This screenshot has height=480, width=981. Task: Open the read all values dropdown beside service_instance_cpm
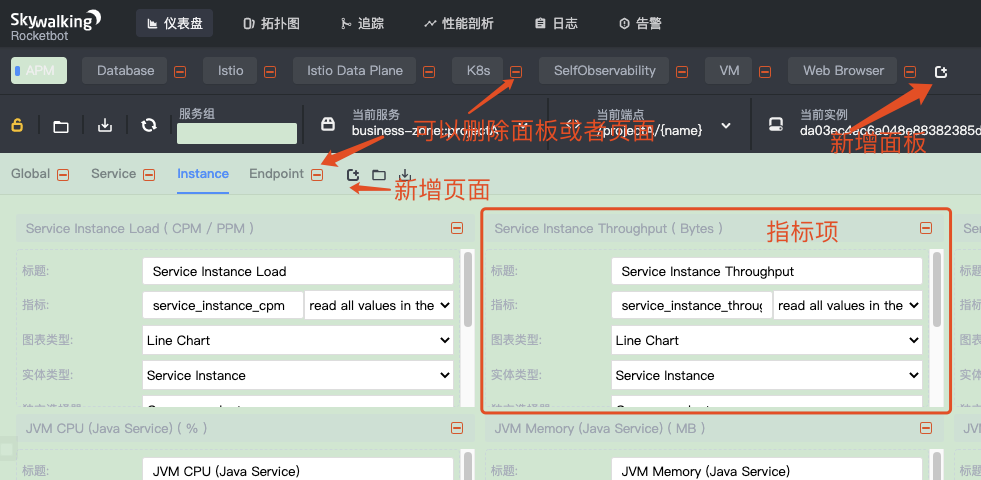pyautogui.click(x=379, y=305)
